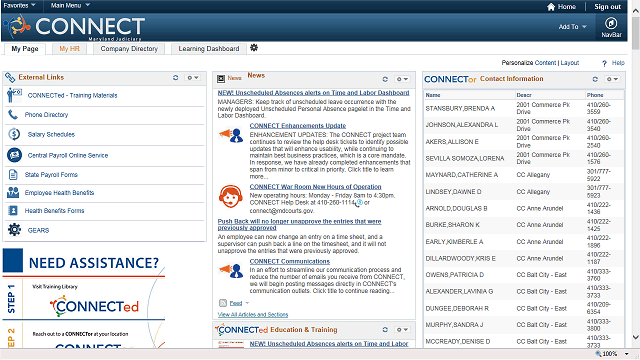640x360 pixels.
Task: Click the Home house icon
Action: [x=551, y=7]
